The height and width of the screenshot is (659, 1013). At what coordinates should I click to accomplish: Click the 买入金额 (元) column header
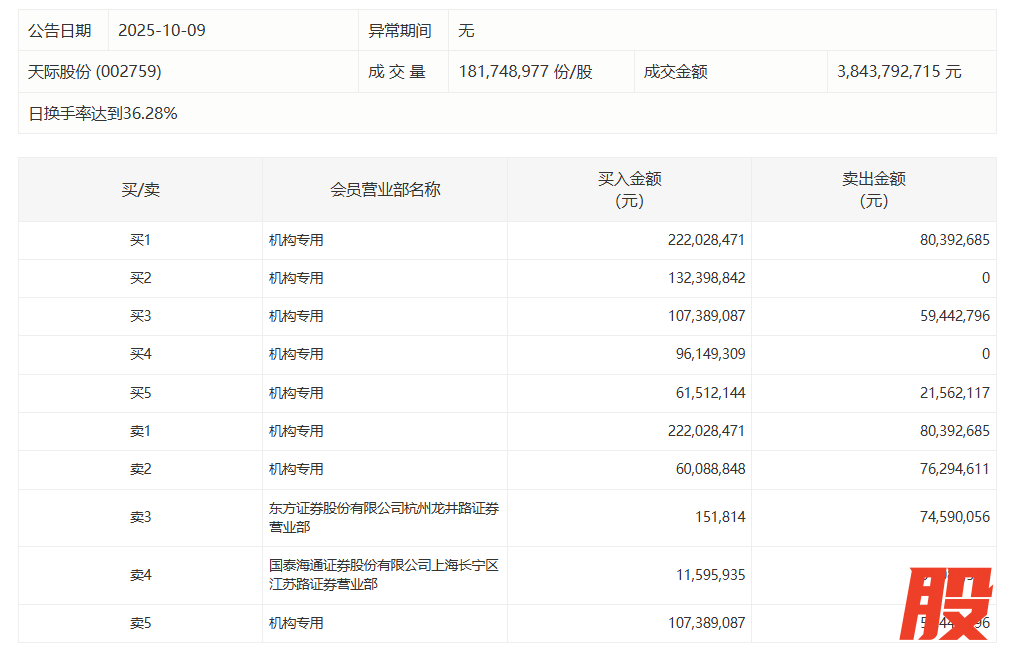pyautogui.click(x=629, y=190)
